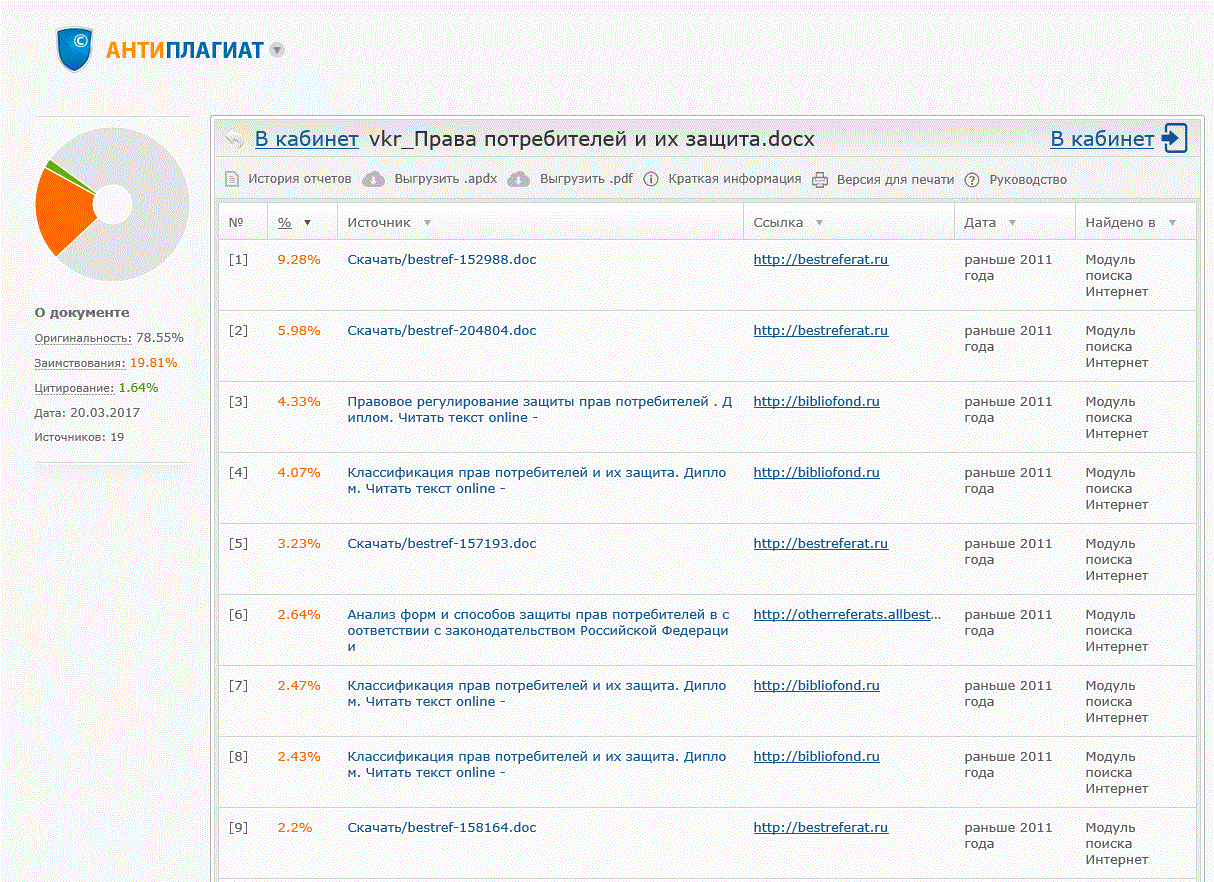Click the question mark manual icon

972,180
